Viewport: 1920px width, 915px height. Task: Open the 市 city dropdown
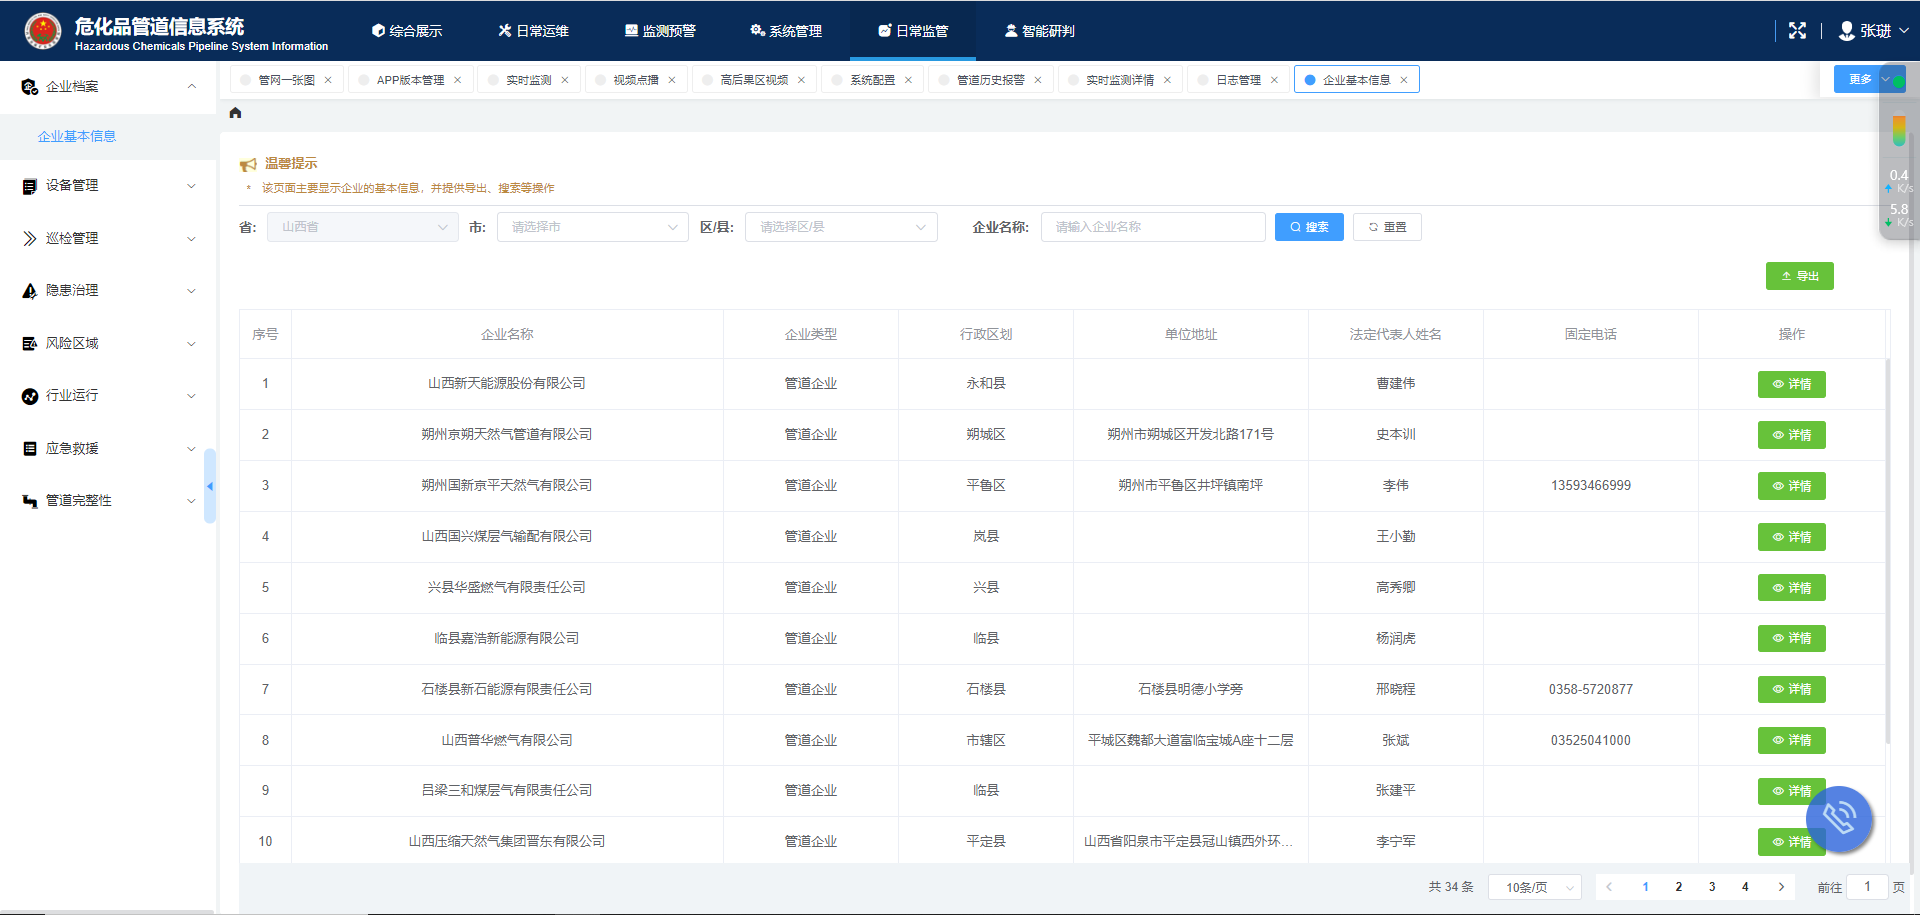(x=592, y=227)
